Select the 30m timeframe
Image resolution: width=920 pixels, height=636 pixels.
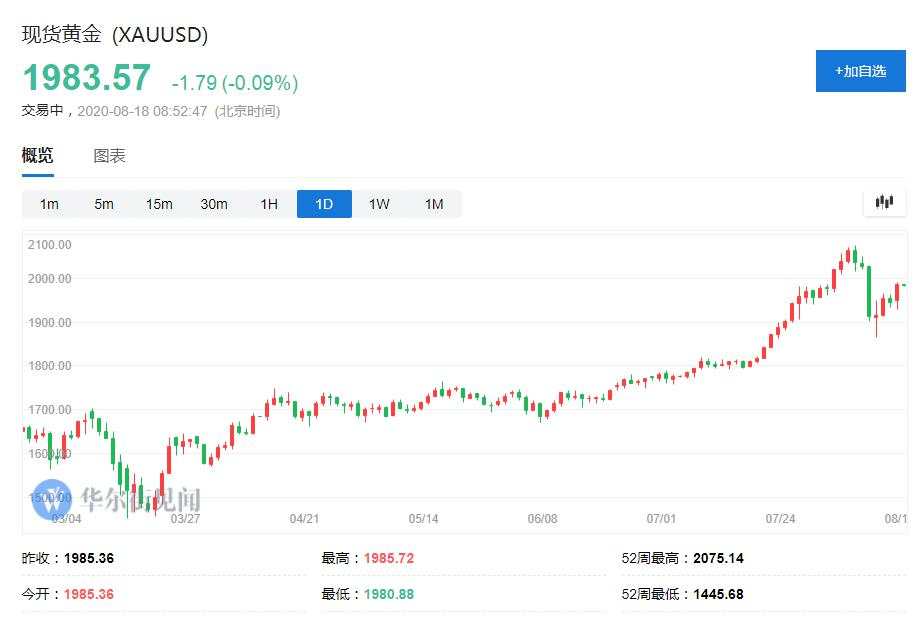pos(214,204)
